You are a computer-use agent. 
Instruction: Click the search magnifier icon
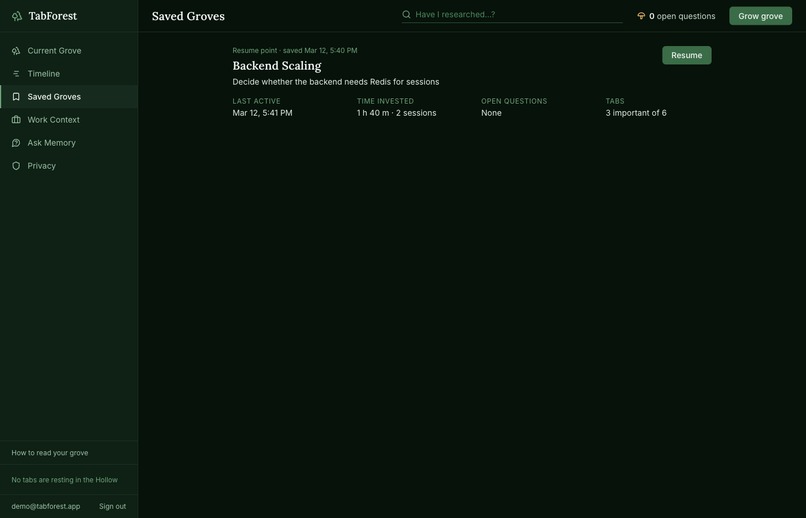(x=406, y=14)
